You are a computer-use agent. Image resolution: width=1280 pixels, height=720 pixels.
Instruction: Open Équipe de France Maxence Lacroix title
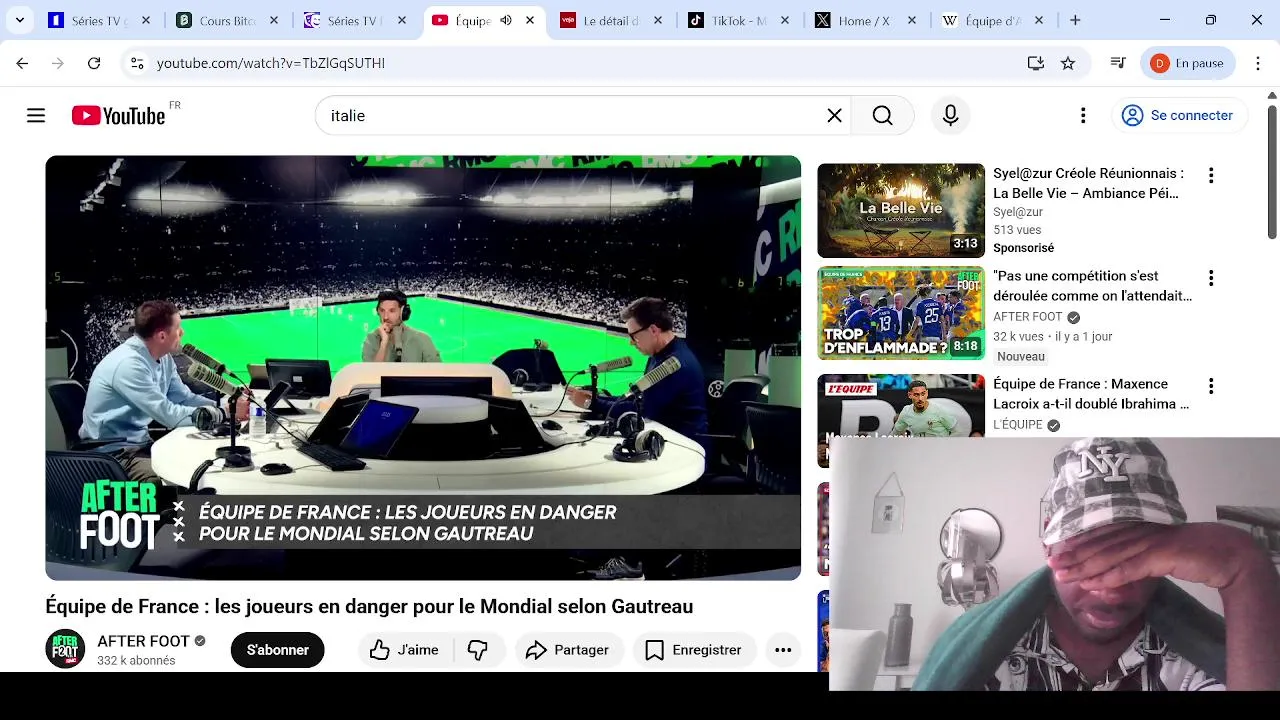(1091, 394)
